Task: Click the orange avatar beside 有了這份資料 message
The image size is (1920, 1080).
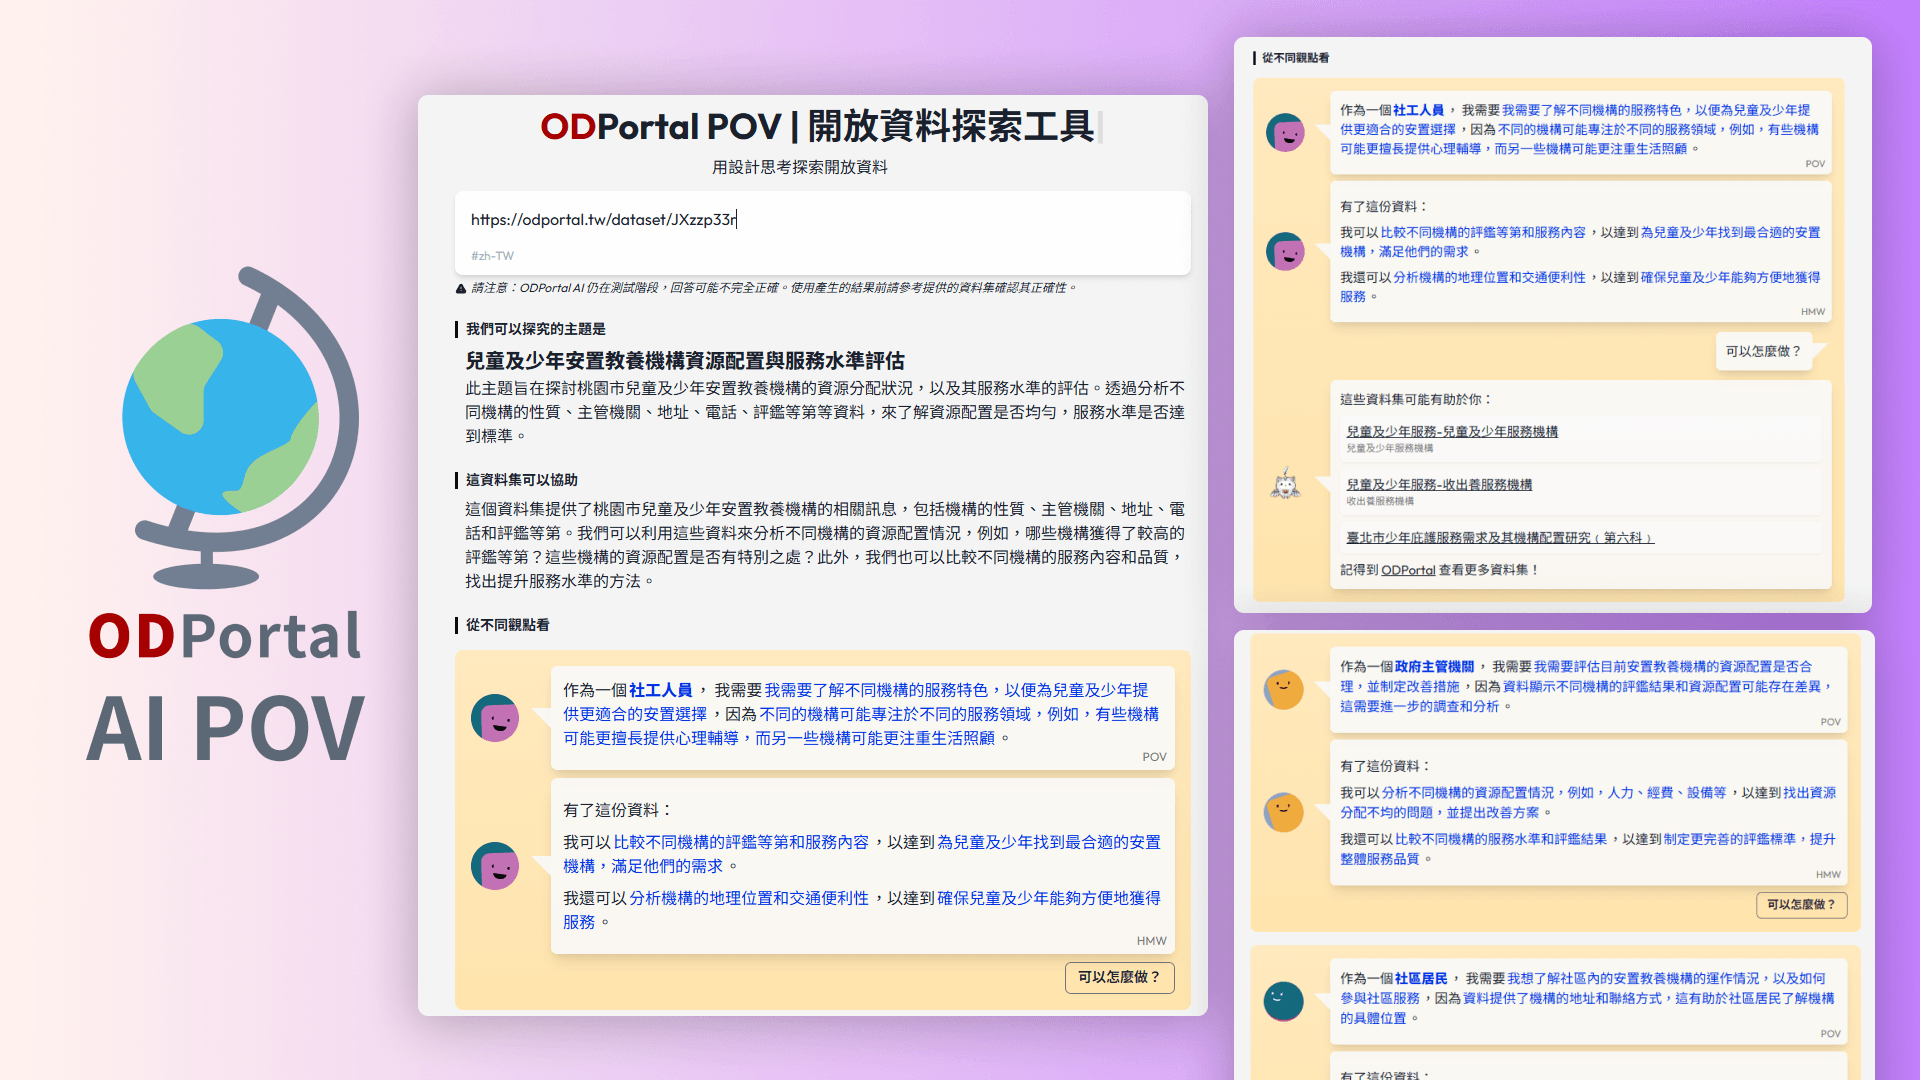Action: pyautogui.click(x=1284, y=812)
